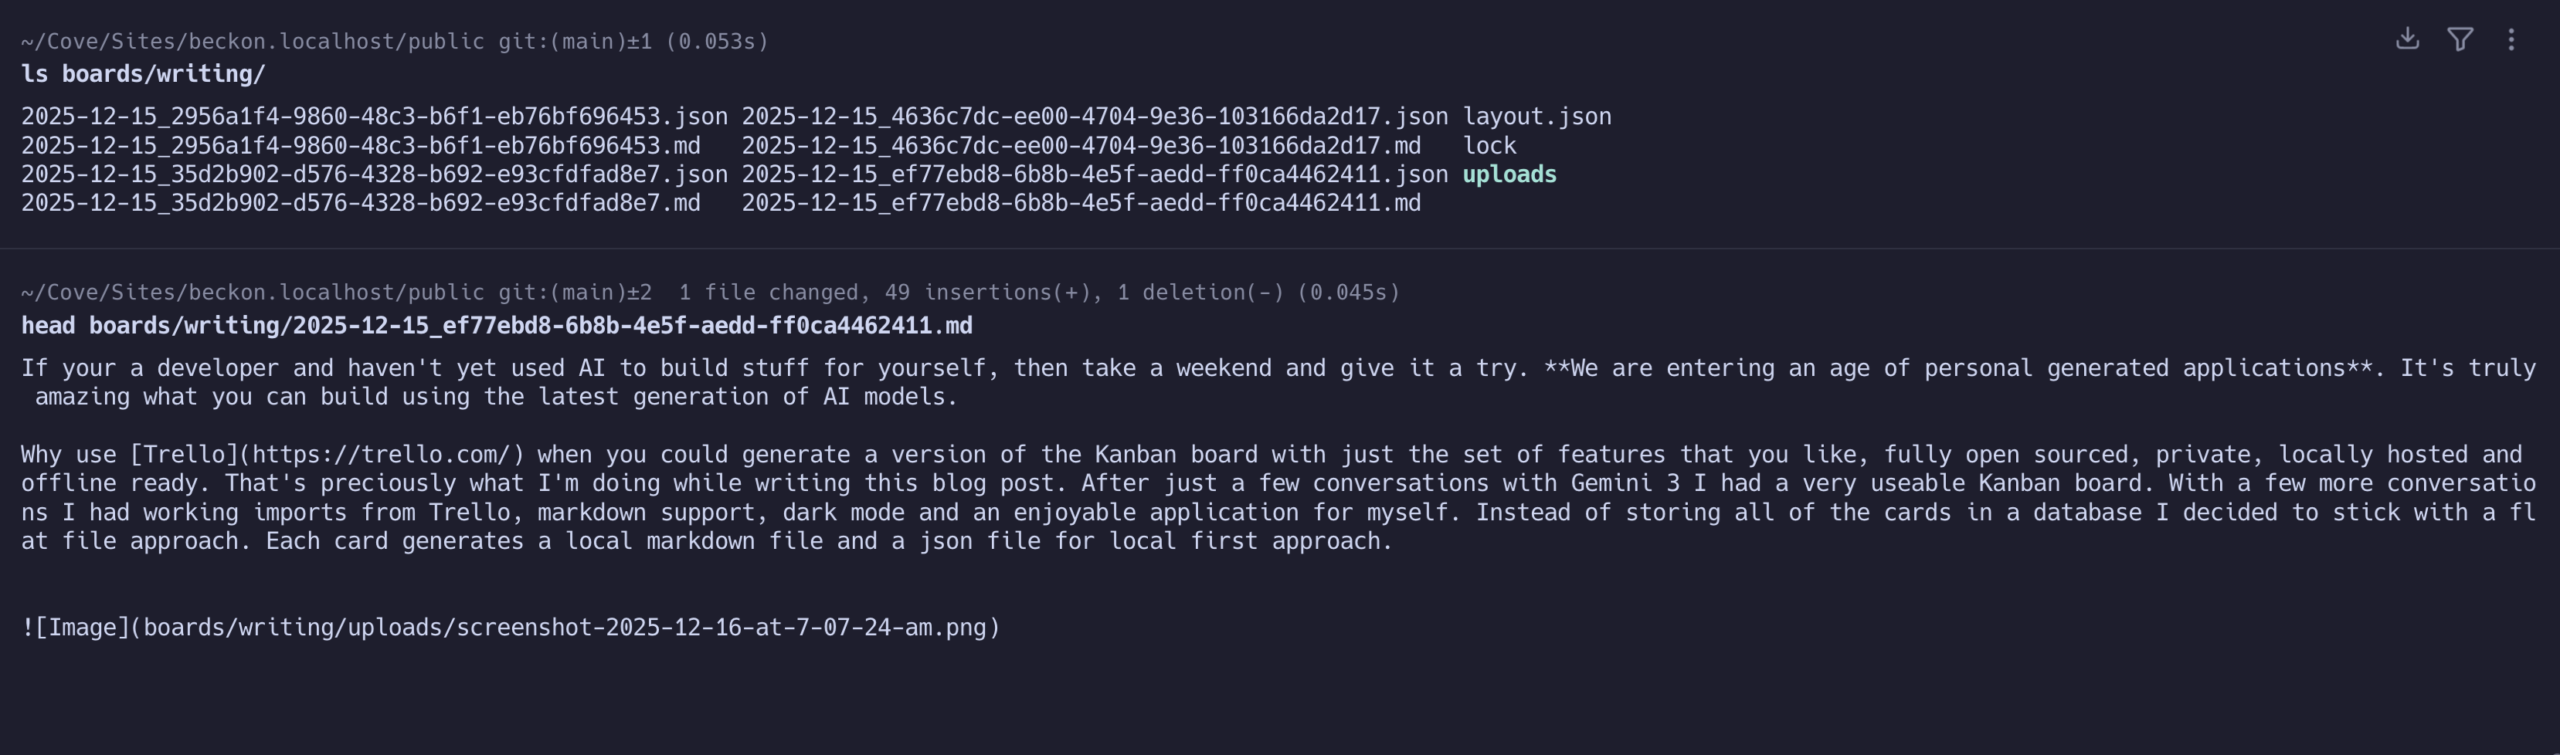The image size is (2560, 755).
Task: Click the first block's git:(main)±1 prompt
Action: (575, 41)
